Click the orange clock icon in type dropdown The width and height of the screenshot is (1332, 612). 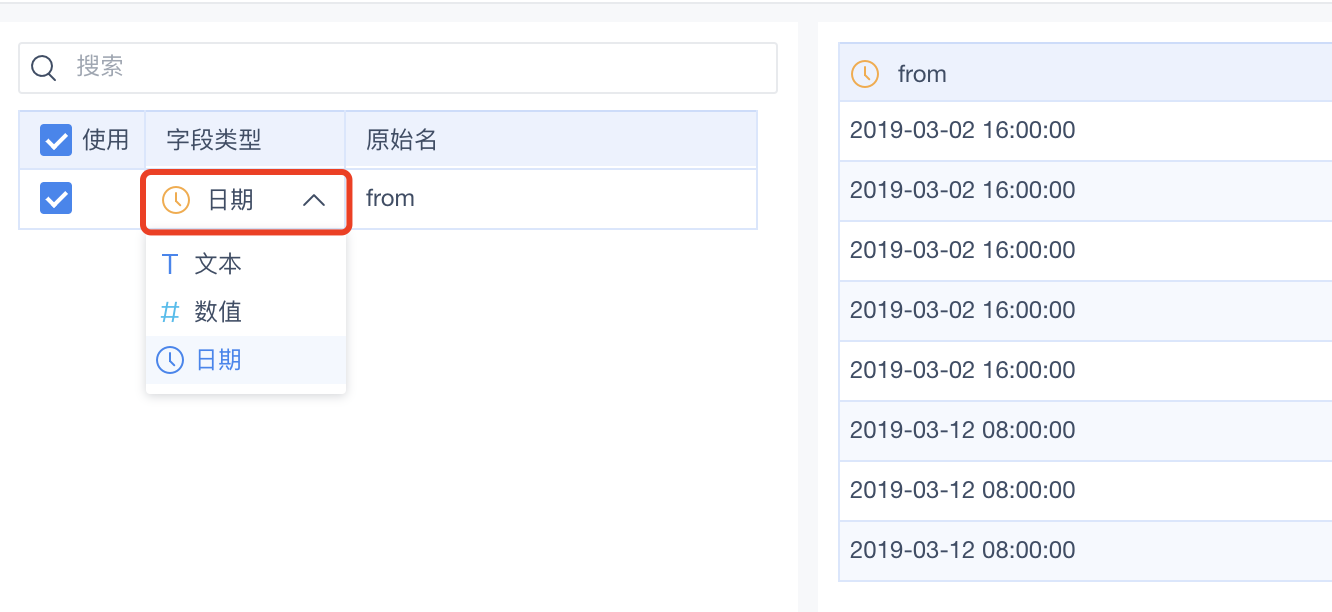176,200
